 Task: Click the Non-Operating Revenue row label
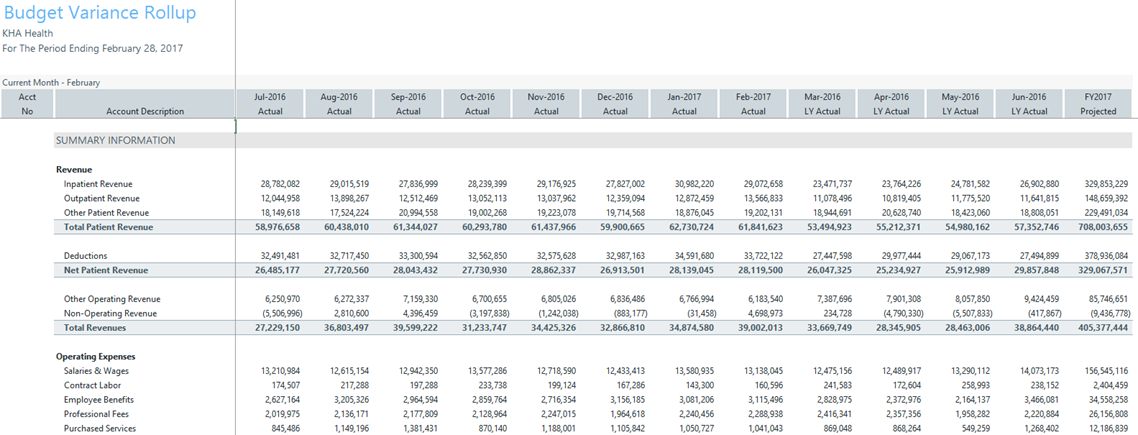point(111,313)
